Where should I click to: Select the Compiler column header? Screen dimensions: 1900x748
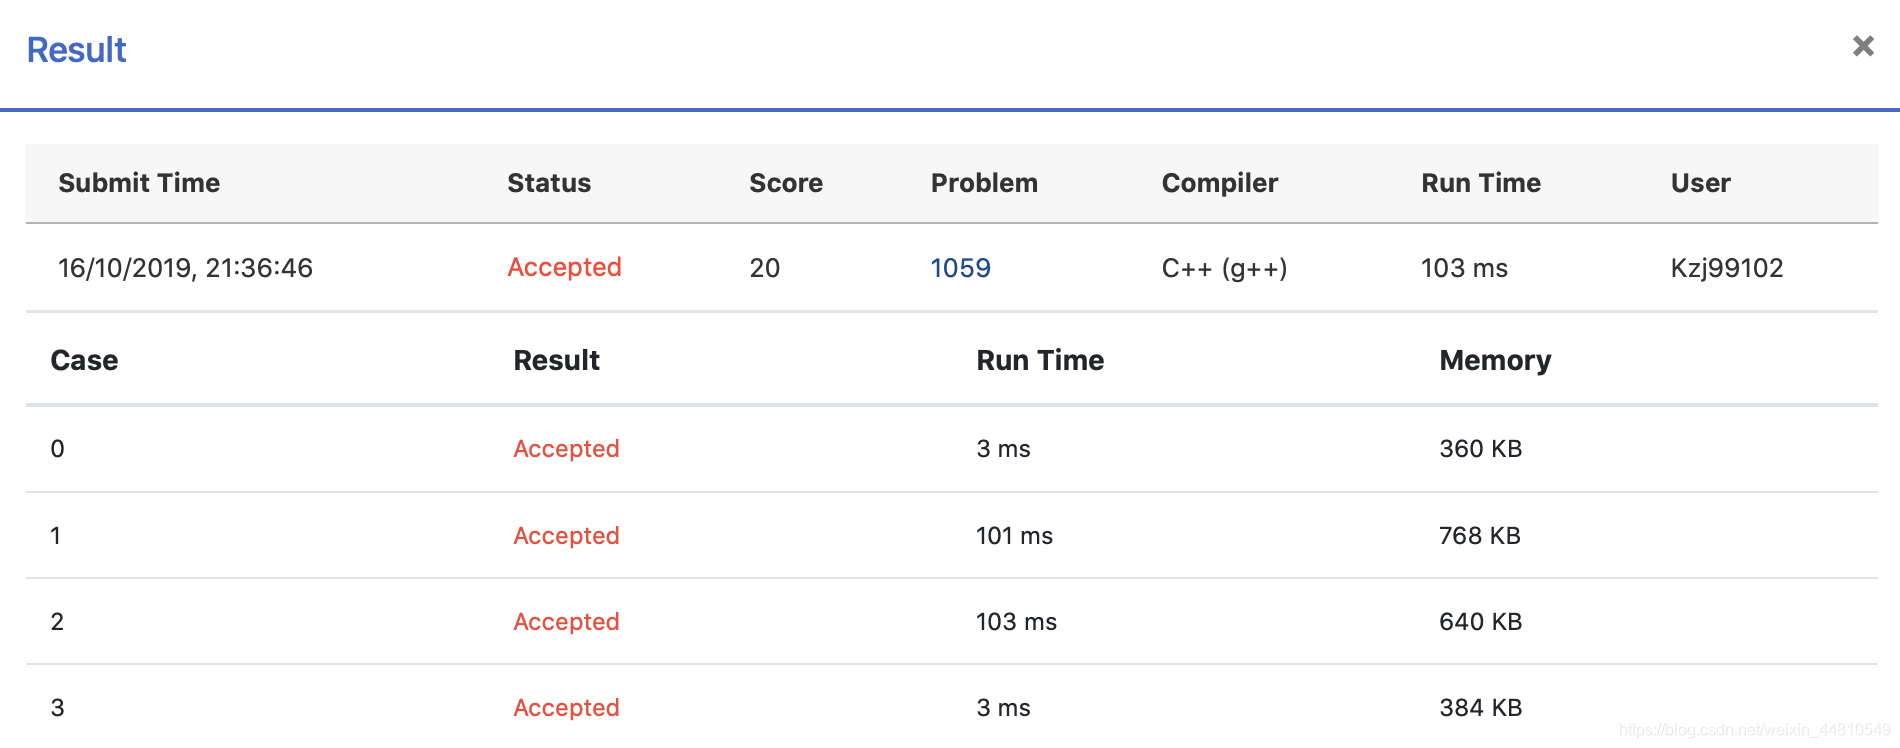[1220, 183]
